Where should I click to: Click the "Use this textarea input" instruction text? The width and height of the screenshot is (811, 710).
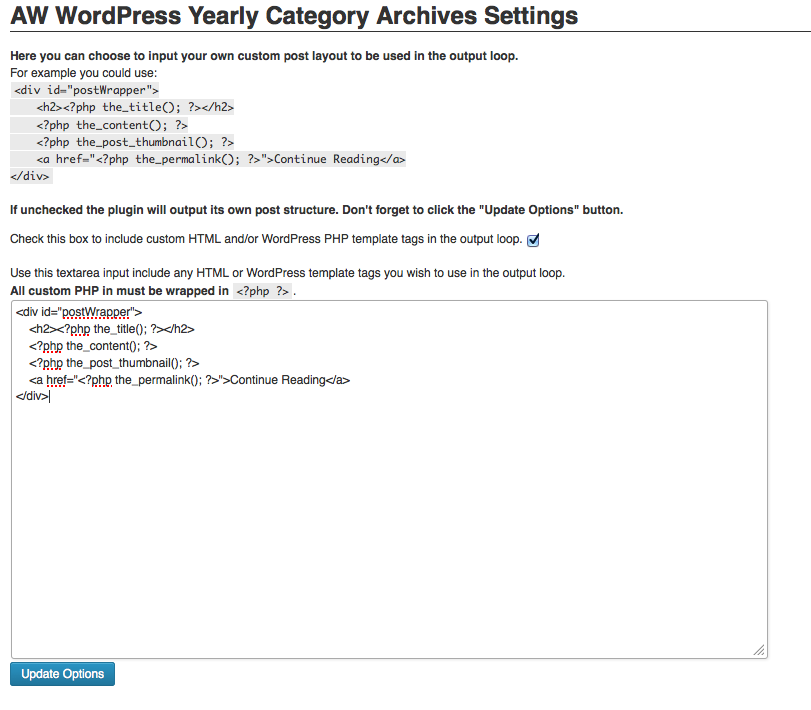tap(288, 273)
